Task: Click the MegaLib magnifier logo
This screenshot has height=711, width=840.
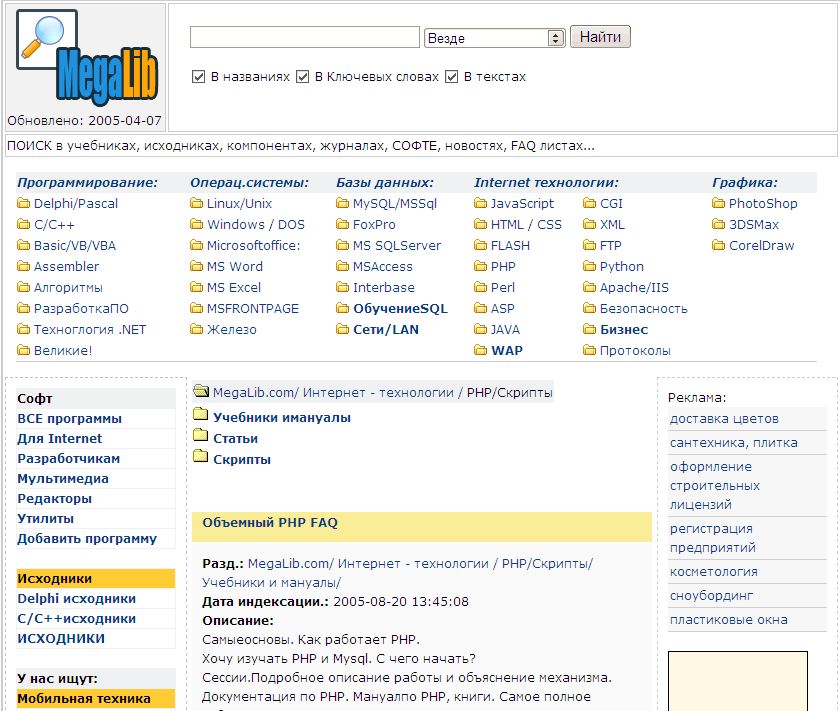Action: [x=86, y=58]
